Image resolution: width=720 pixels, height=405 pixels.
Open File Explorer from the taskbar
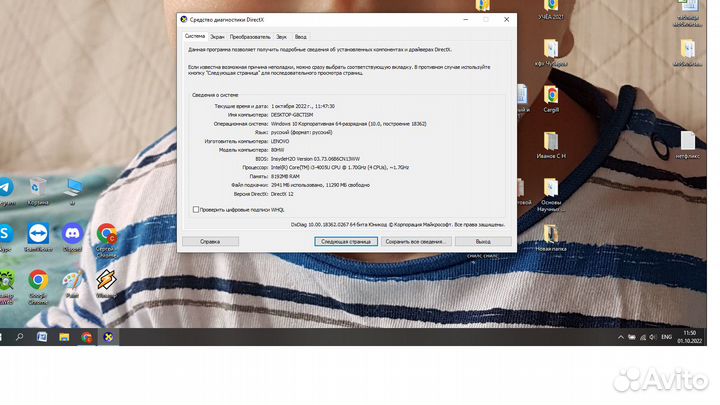(64, 337)
